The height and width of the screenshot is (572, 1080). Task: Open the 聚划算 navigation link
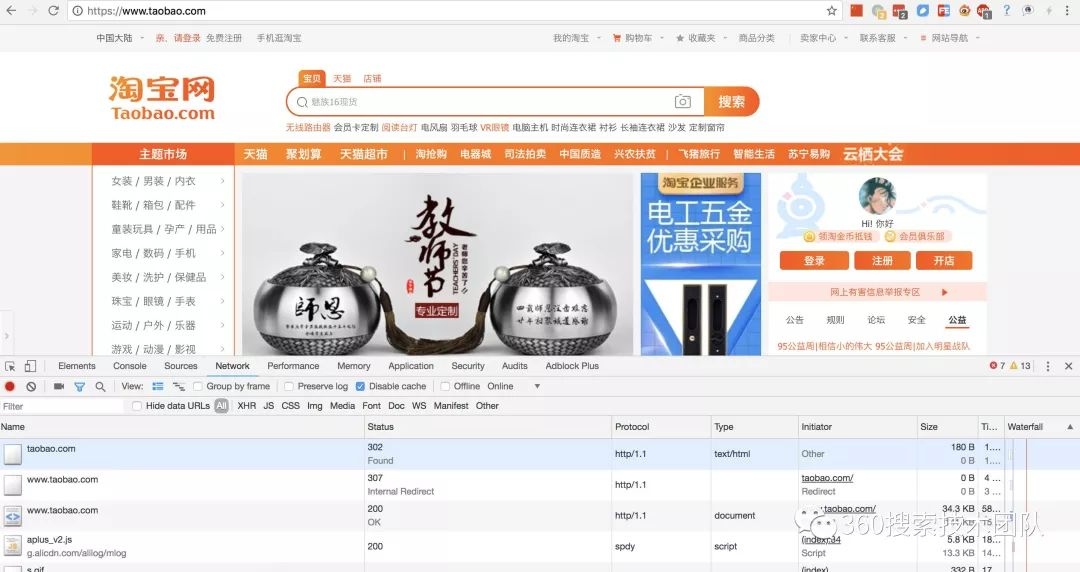(x=304, y=154)
